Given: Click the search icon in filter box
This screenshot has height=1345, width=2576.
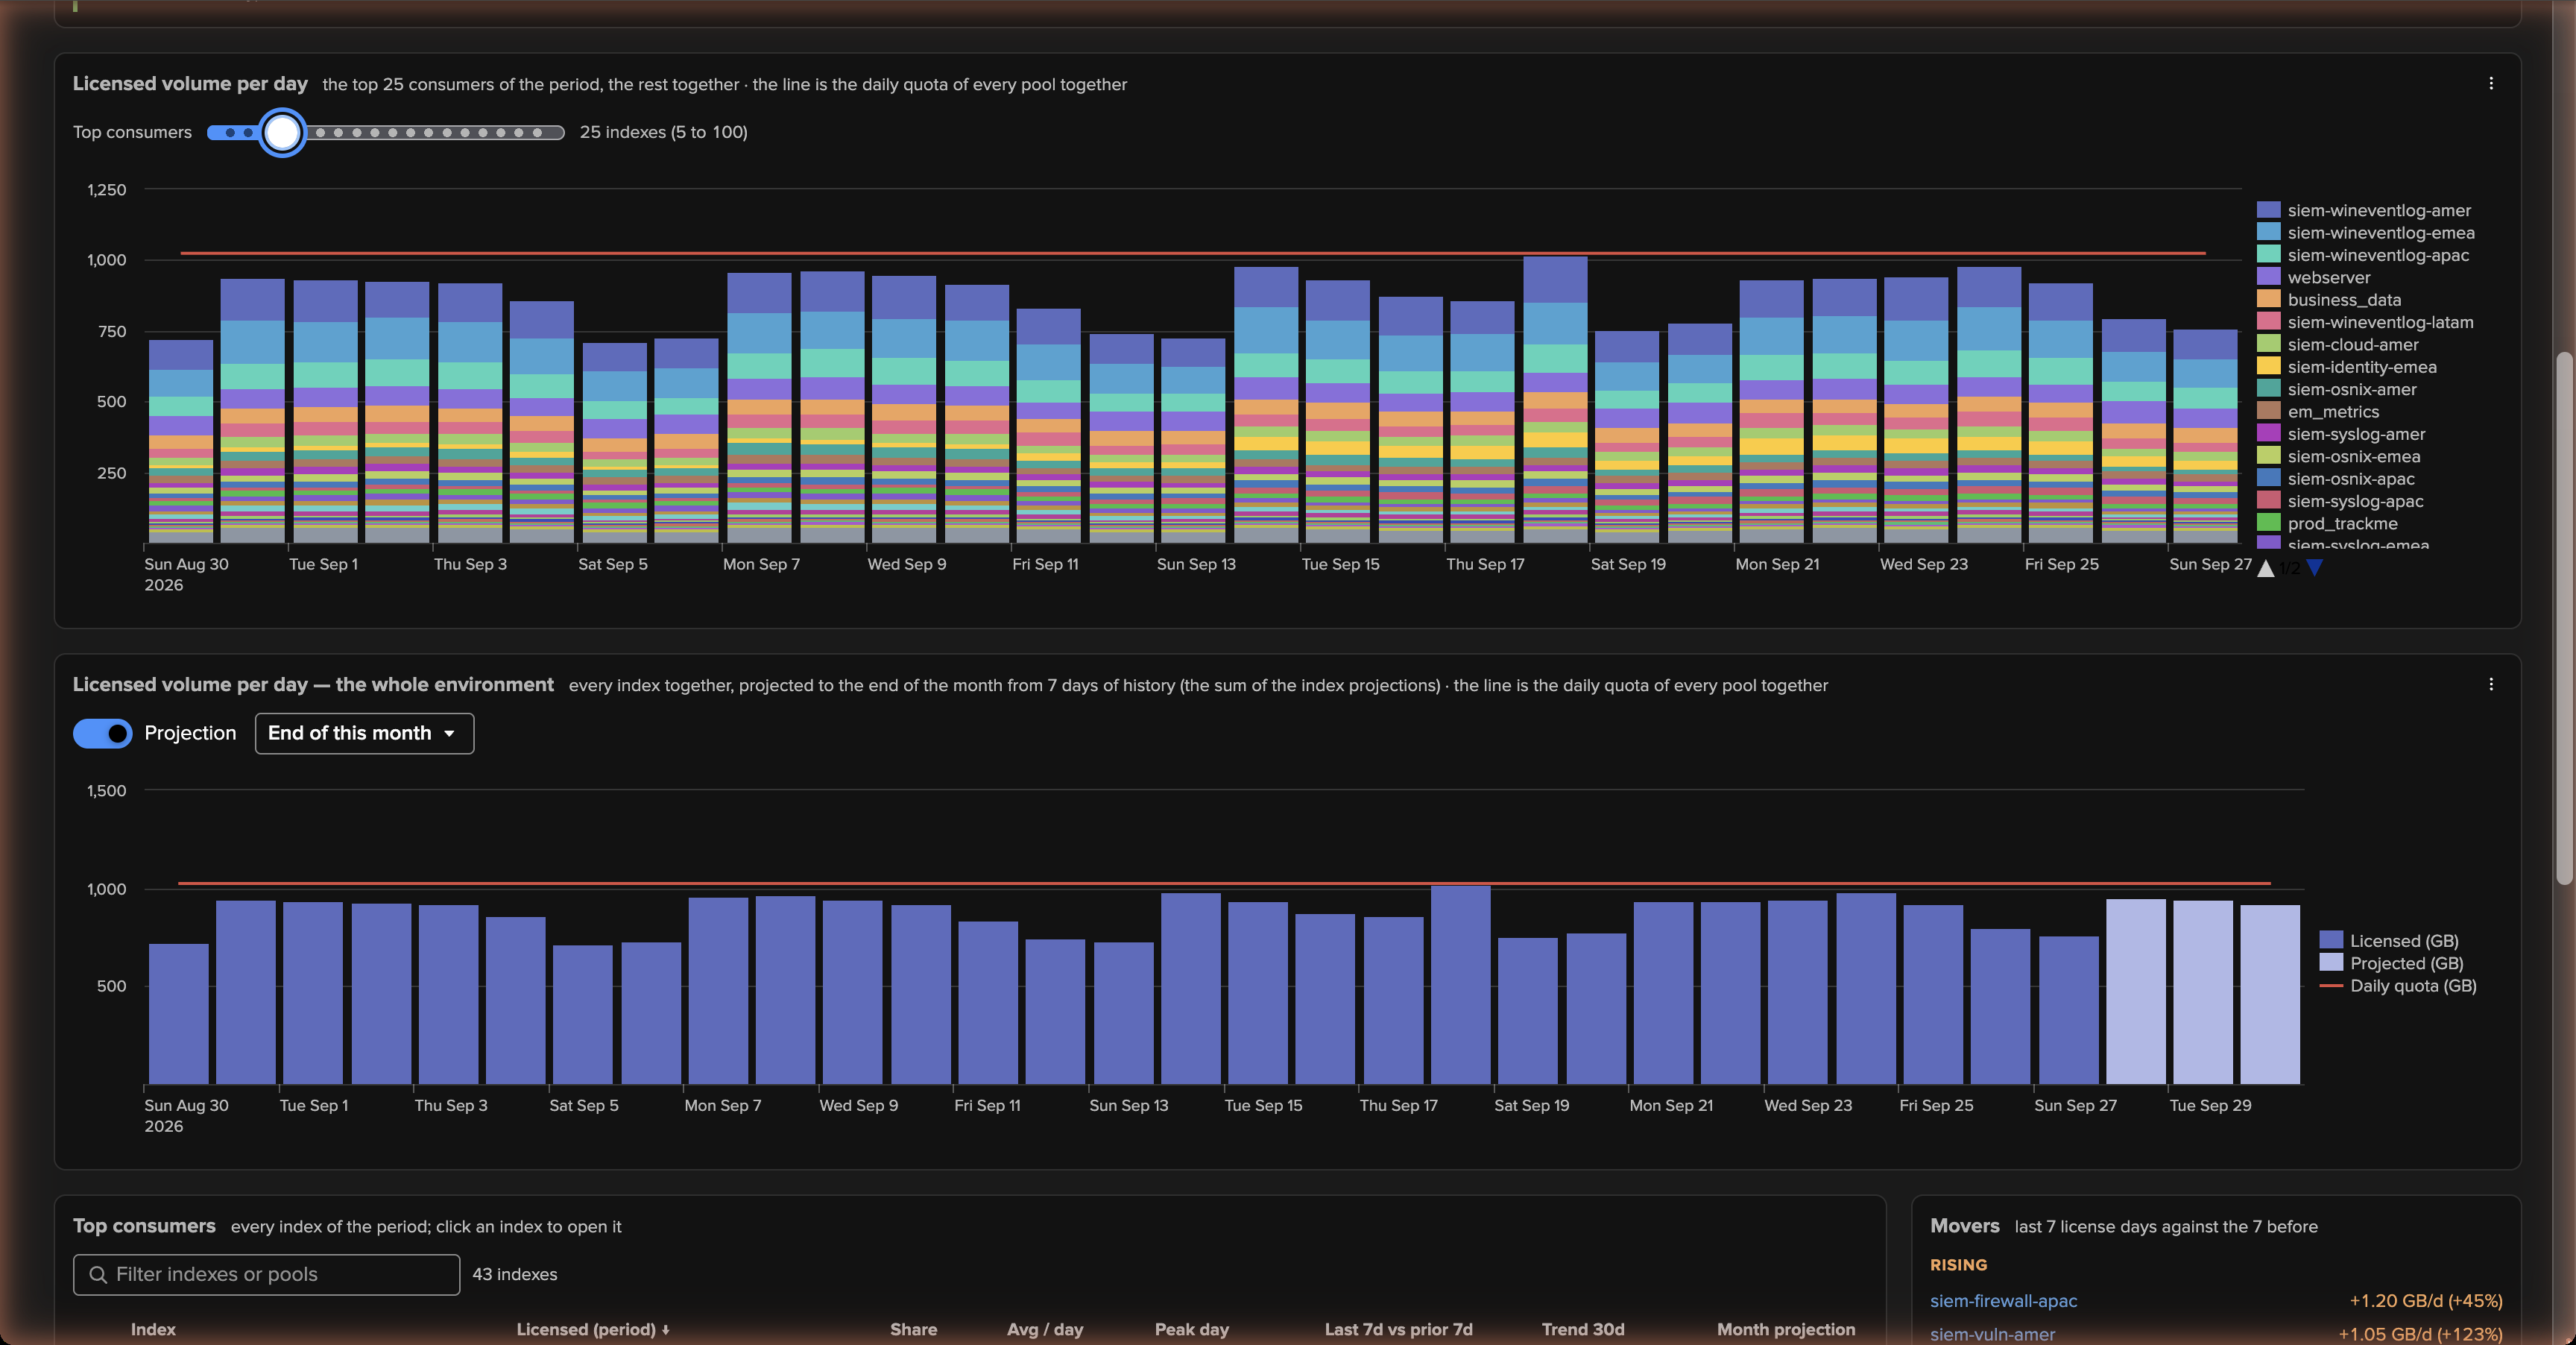Looking at the screenshot, I should pyautogui.click(x=98, y=1275).
